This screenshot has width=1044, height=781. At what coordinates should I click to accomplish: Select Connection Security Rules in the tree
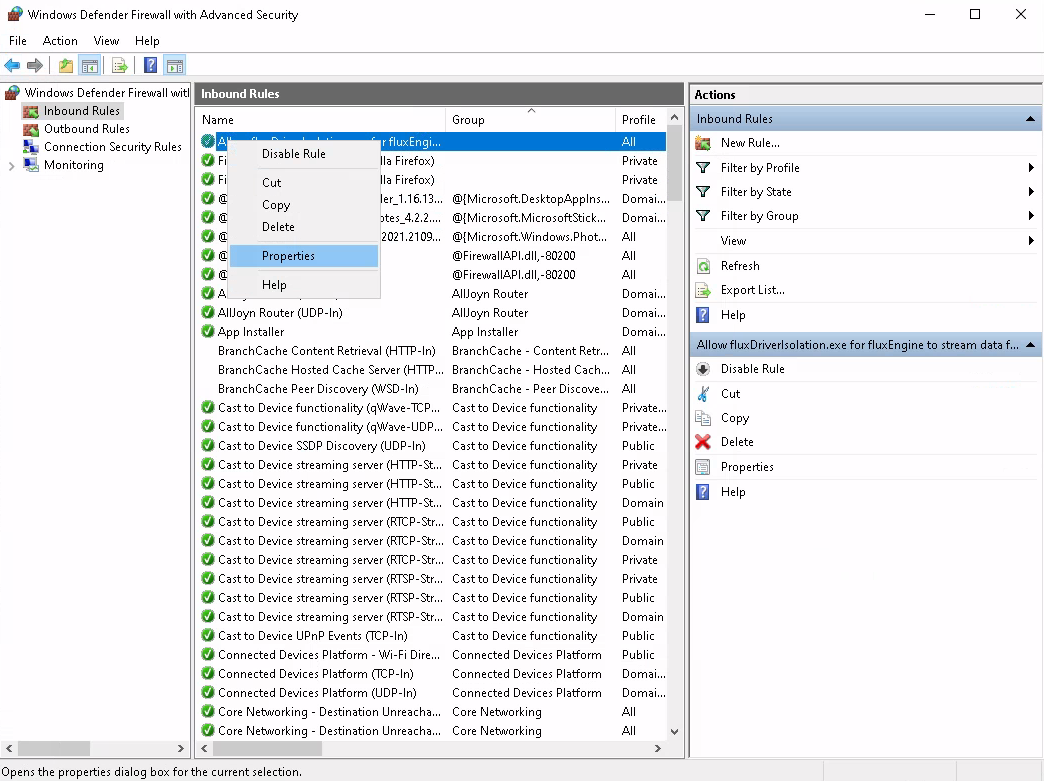tap(113, 146)
